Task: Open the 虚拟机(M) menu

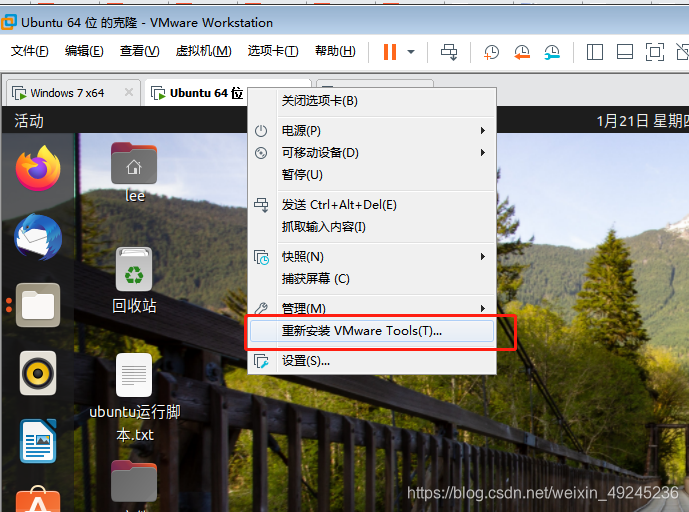Action: 203,51
